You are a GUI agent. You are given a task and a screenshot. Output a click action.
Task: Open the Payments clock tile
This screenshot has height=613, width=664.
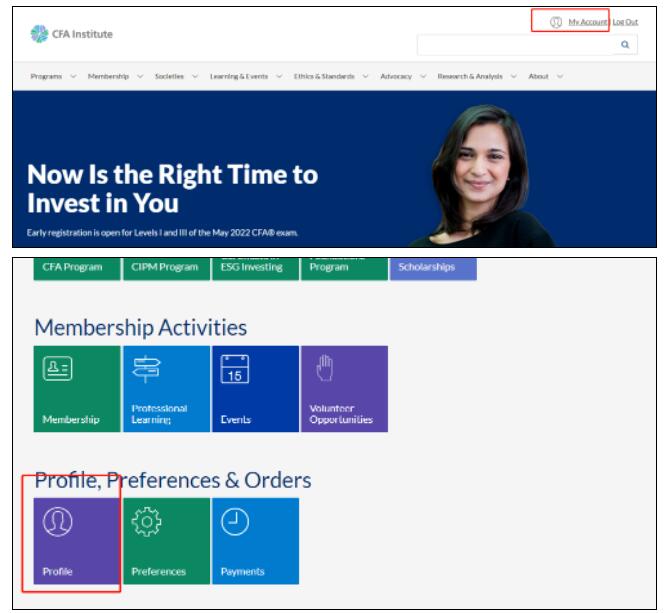coord(255,540)
